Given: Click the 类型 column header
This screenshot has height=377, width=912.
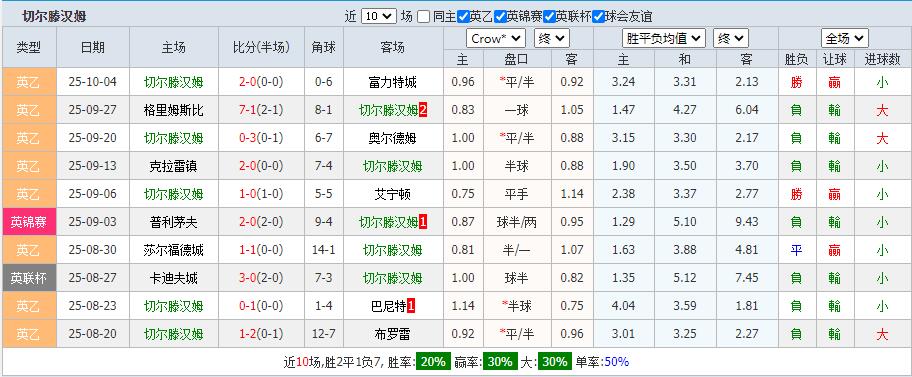Looking at the screenshot, I should point(29,47).
